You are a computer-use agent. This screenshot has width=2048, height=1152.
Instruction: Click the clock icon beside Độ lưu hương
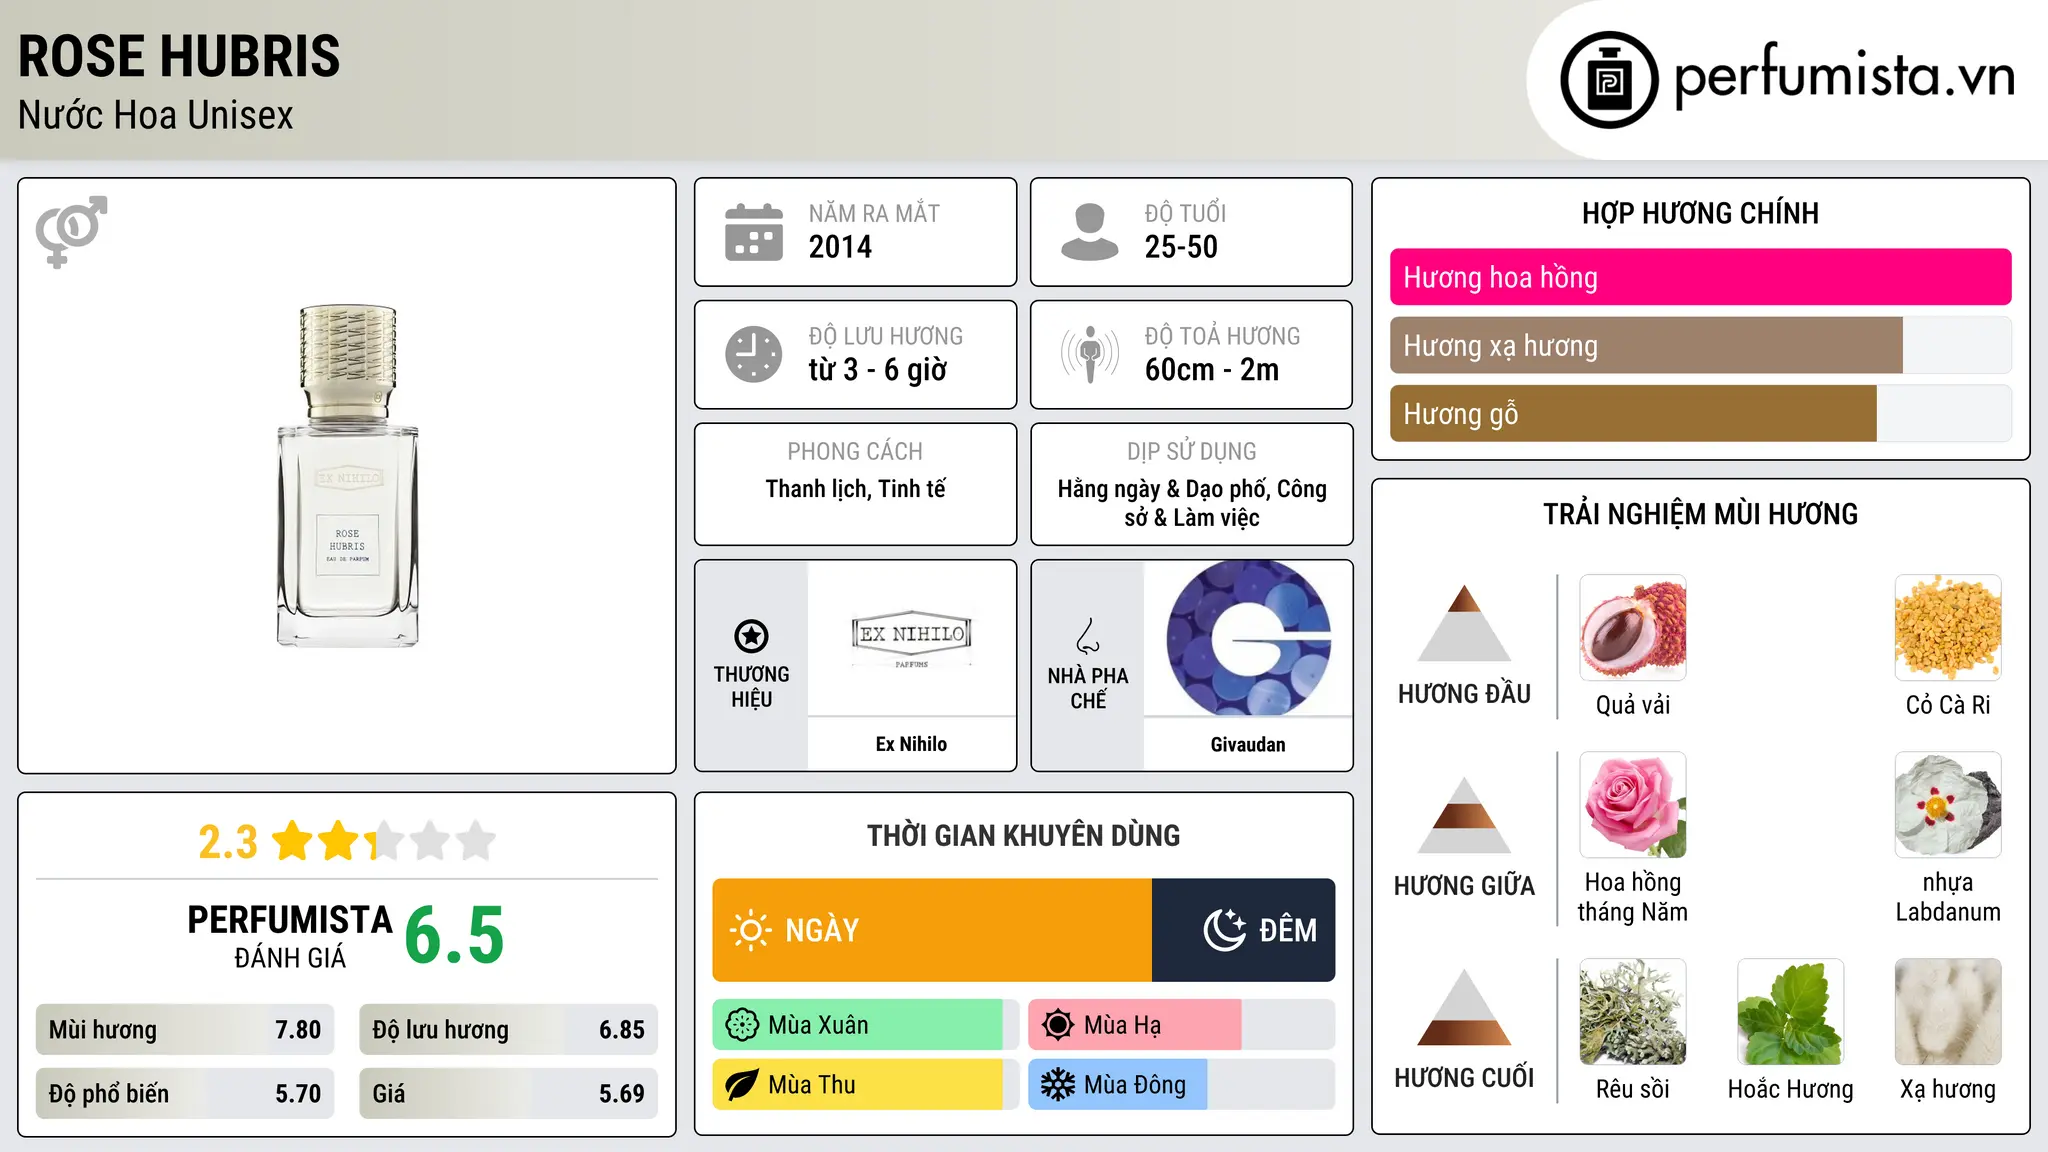754,354
